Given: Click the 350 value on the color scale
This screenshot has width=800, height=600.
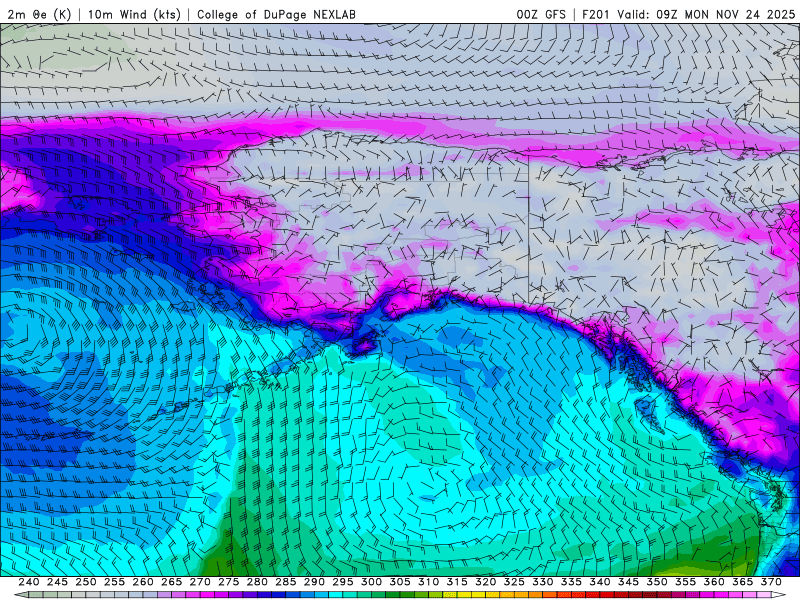Looking at the screenshot, I should (657, 582).
